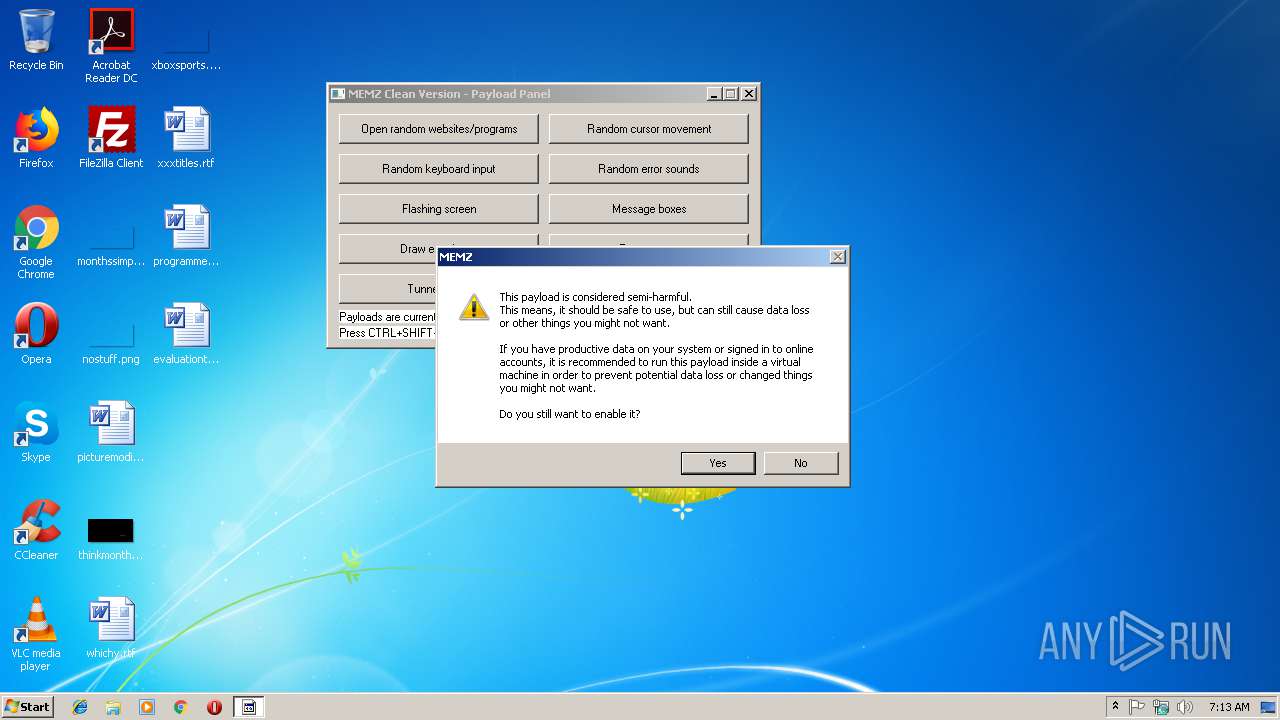Close the MEMZ Payload Panel window
The width and height of the screenshot is (1280, 720).
coord(749,94)
